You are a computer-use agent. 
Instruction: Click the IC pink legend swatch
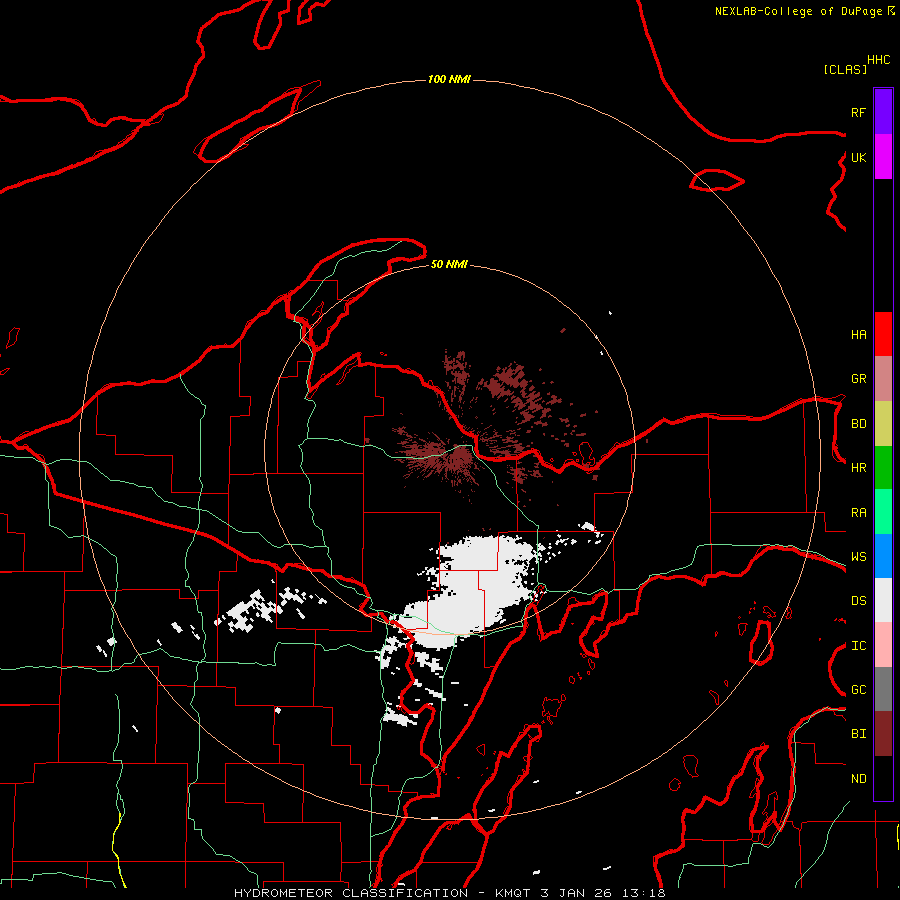coord(883,645)
